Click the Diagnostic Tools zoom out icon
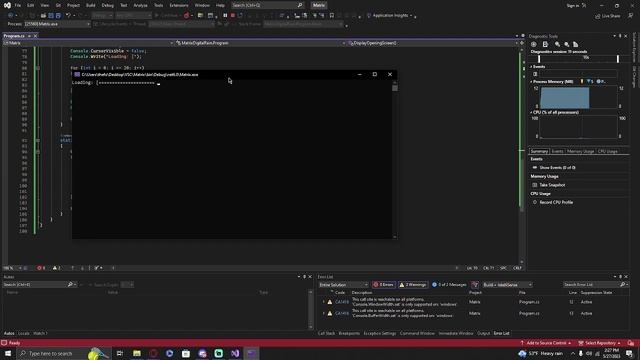 [567, 44]
